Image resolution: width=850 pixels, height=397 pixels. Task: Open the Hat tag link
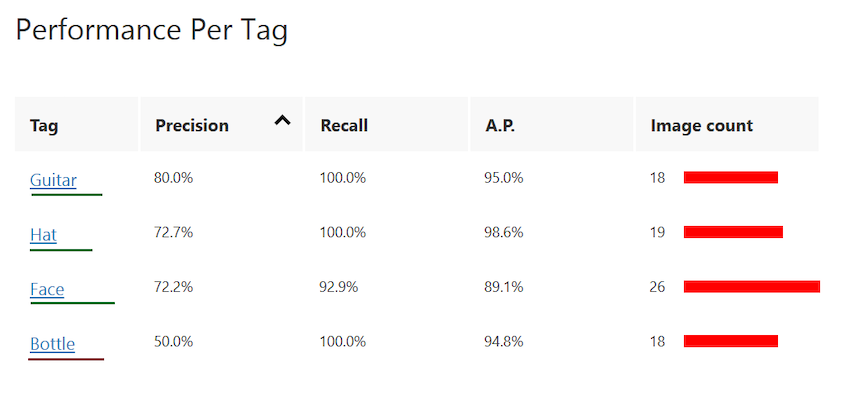43,235
